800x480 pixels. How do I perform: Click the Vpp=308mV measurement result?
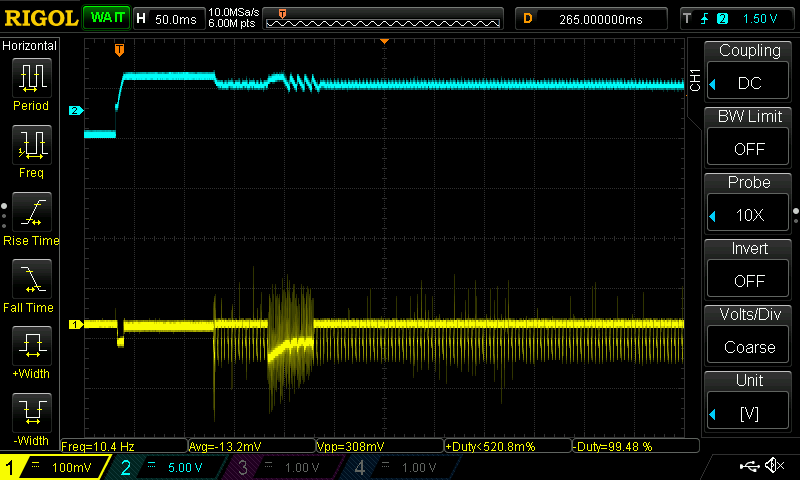(x=380, y=446)
